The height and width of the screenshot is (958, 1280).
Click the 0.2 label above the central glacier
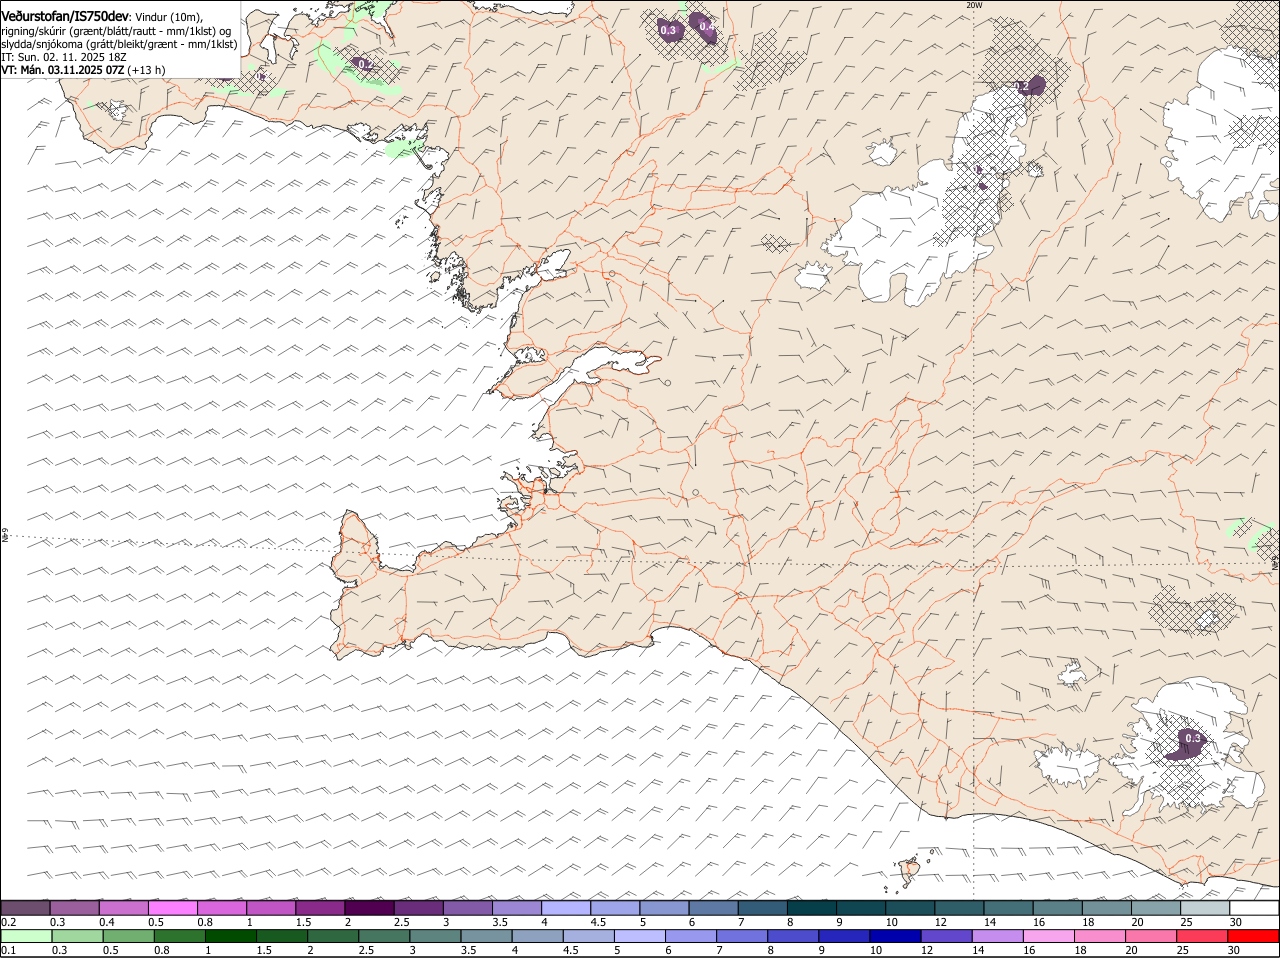(x=1022, y=88)
